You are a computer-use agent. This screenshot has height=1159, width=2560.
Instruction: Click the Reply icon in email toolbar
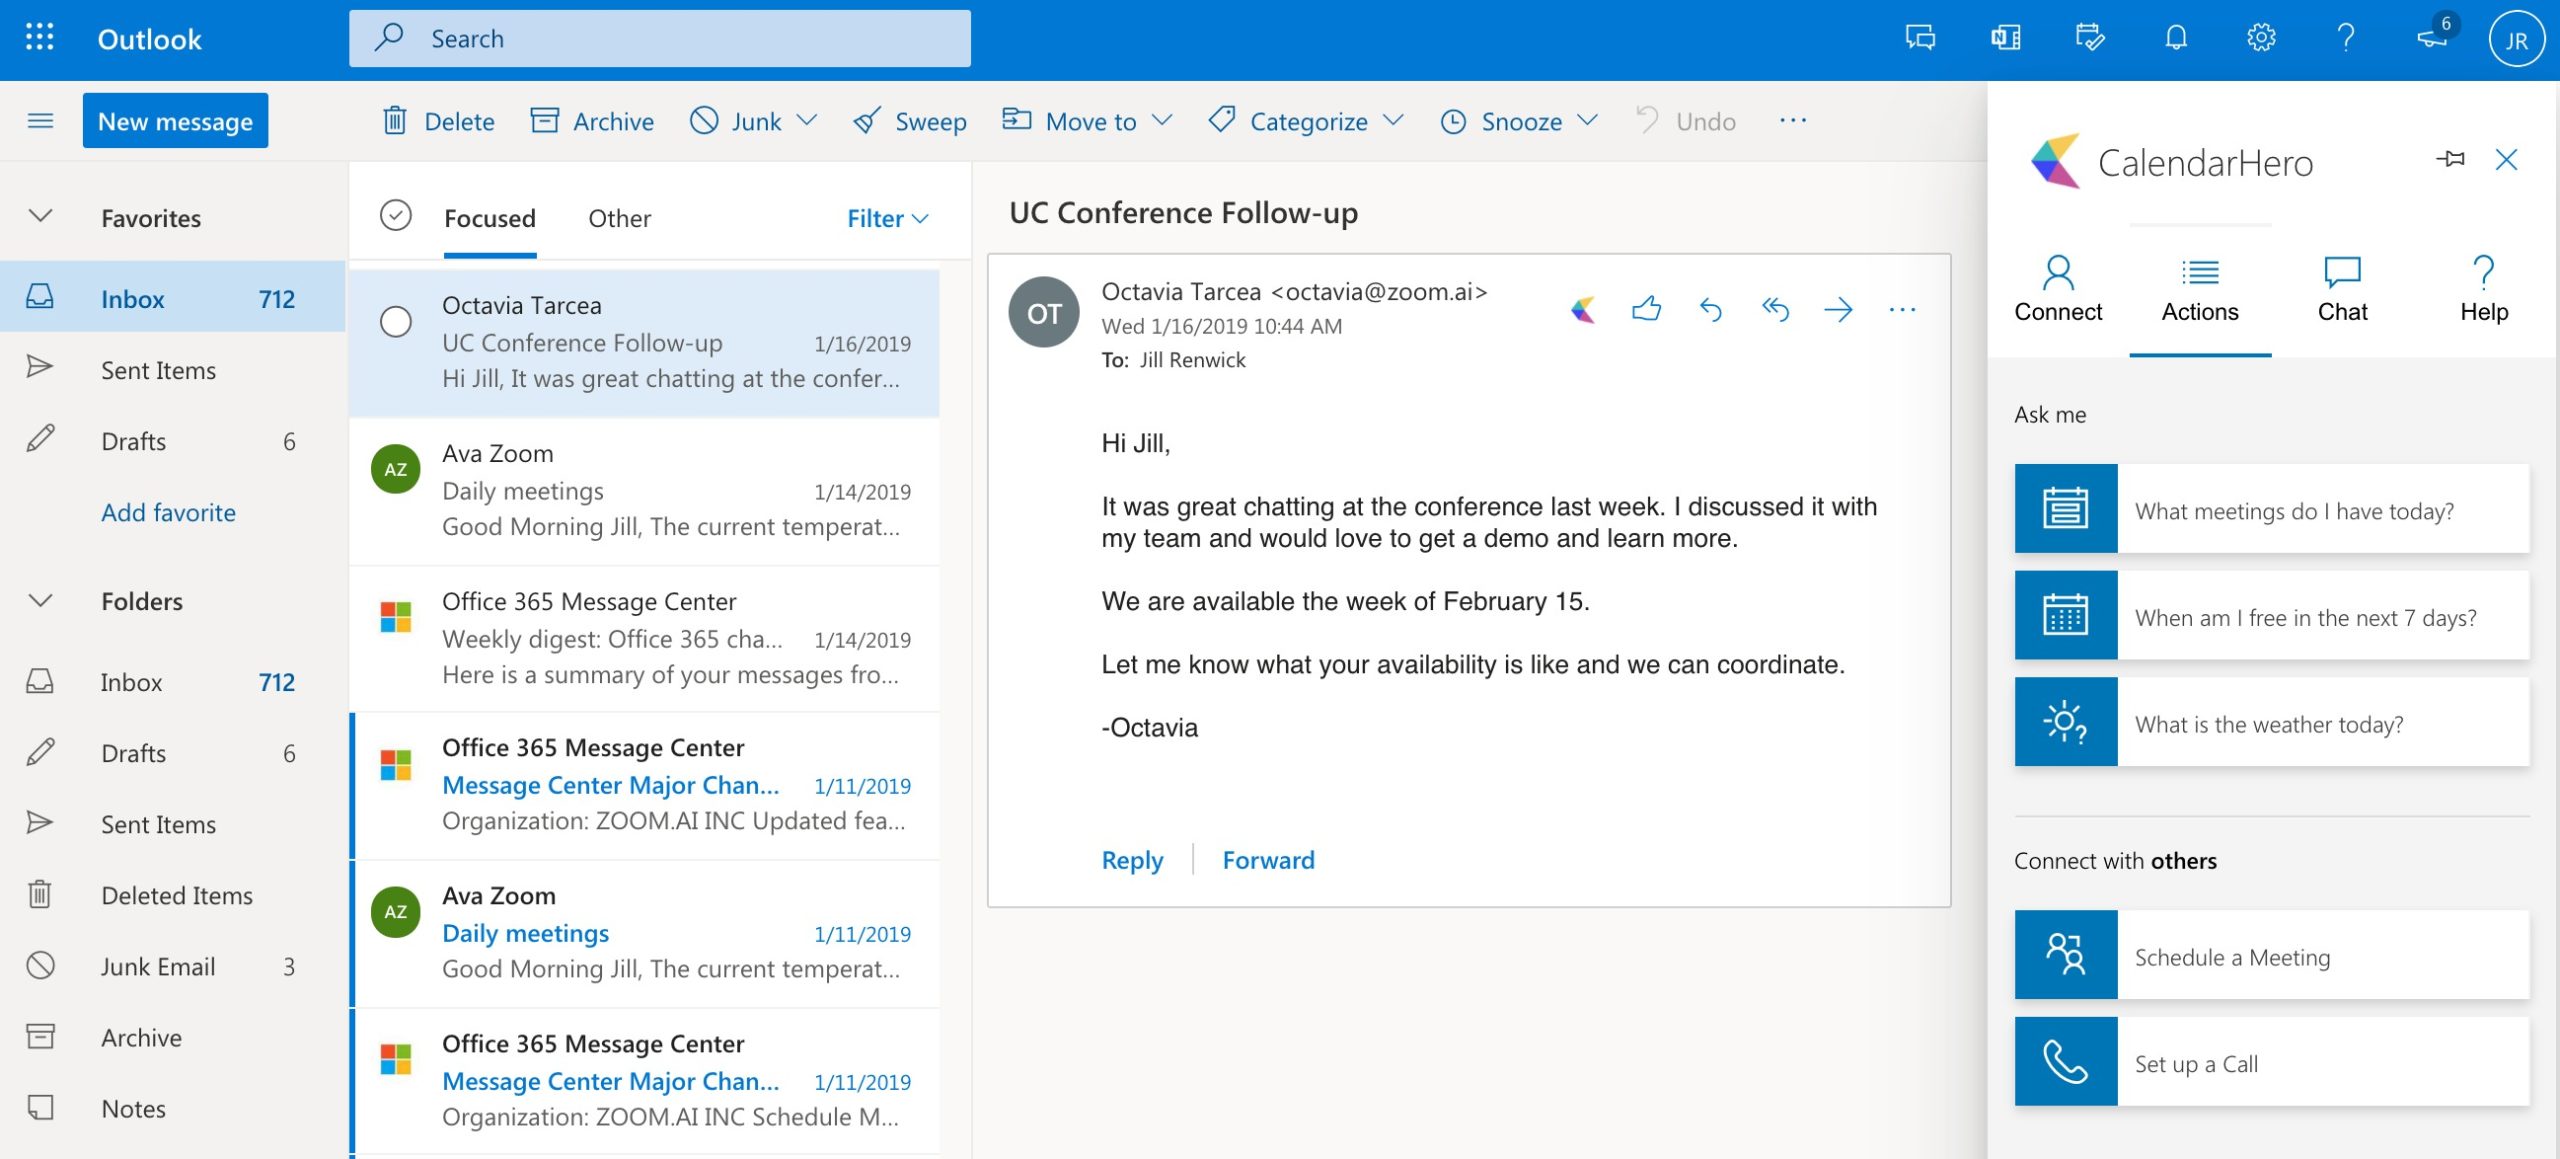pyautogui.click(x=1709, y=309)
